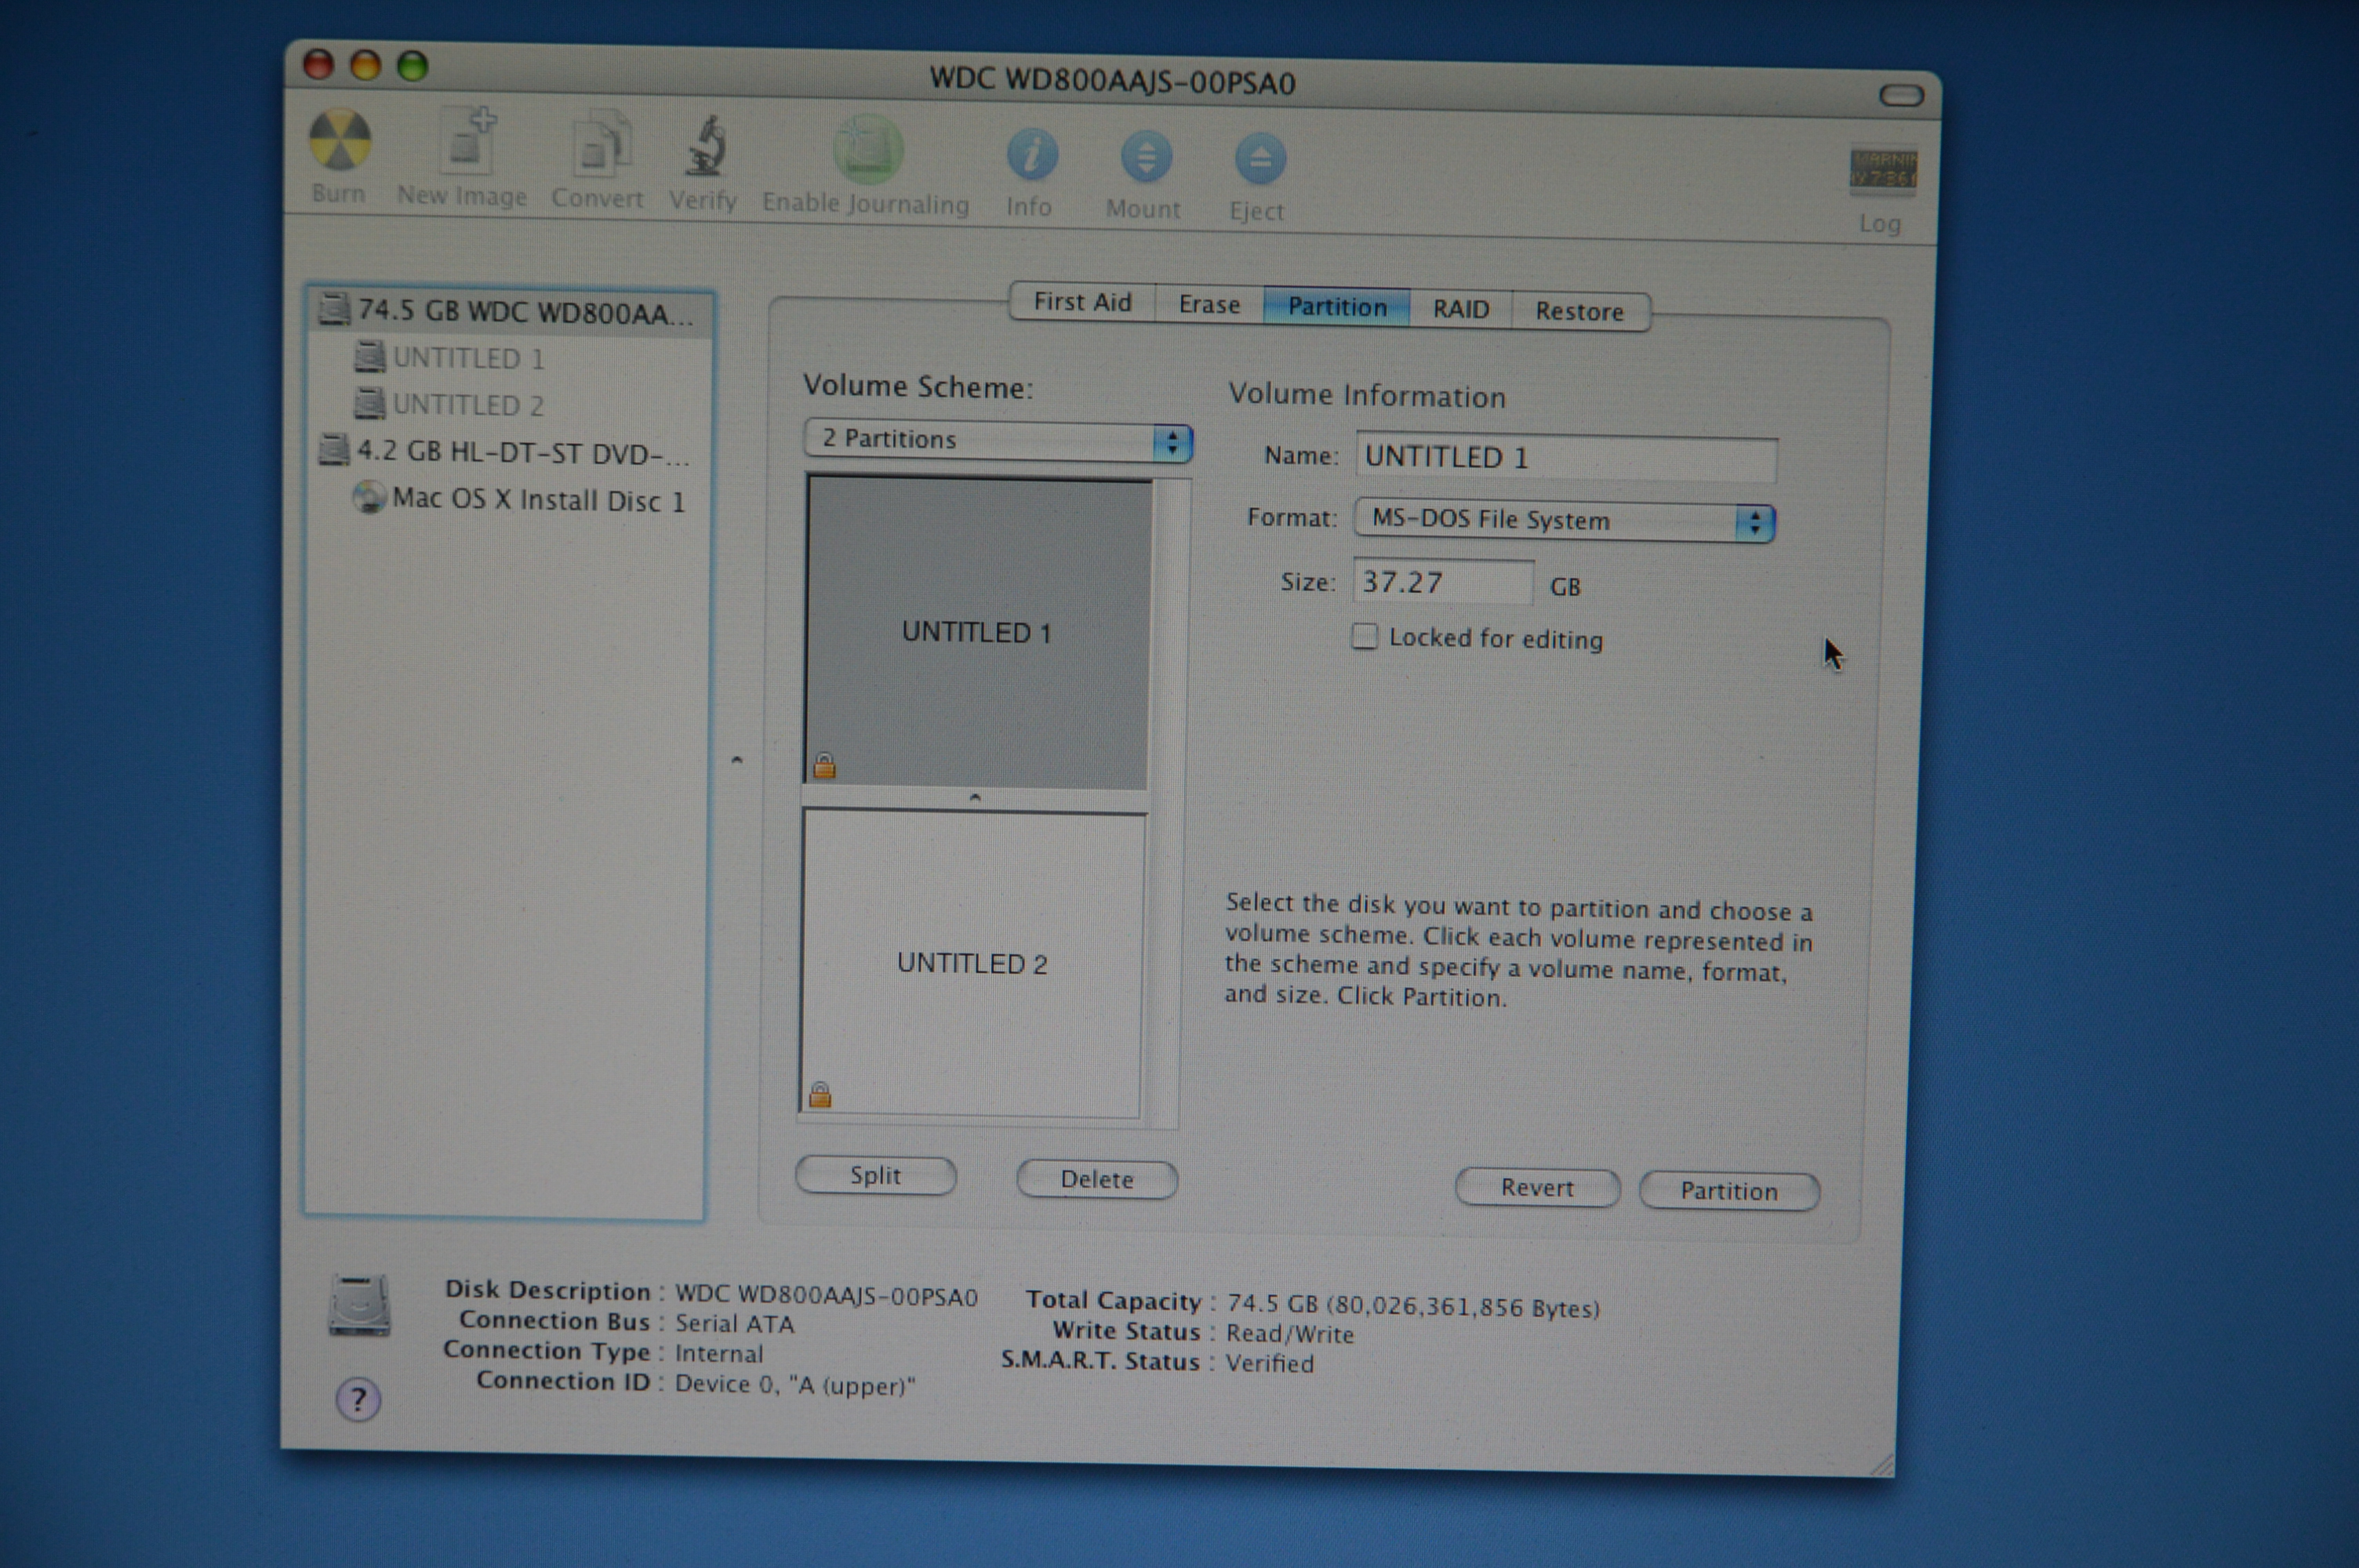Click the disk icon beside Disk Description
2359x1568 pixels.
[x=359, y=1305]
